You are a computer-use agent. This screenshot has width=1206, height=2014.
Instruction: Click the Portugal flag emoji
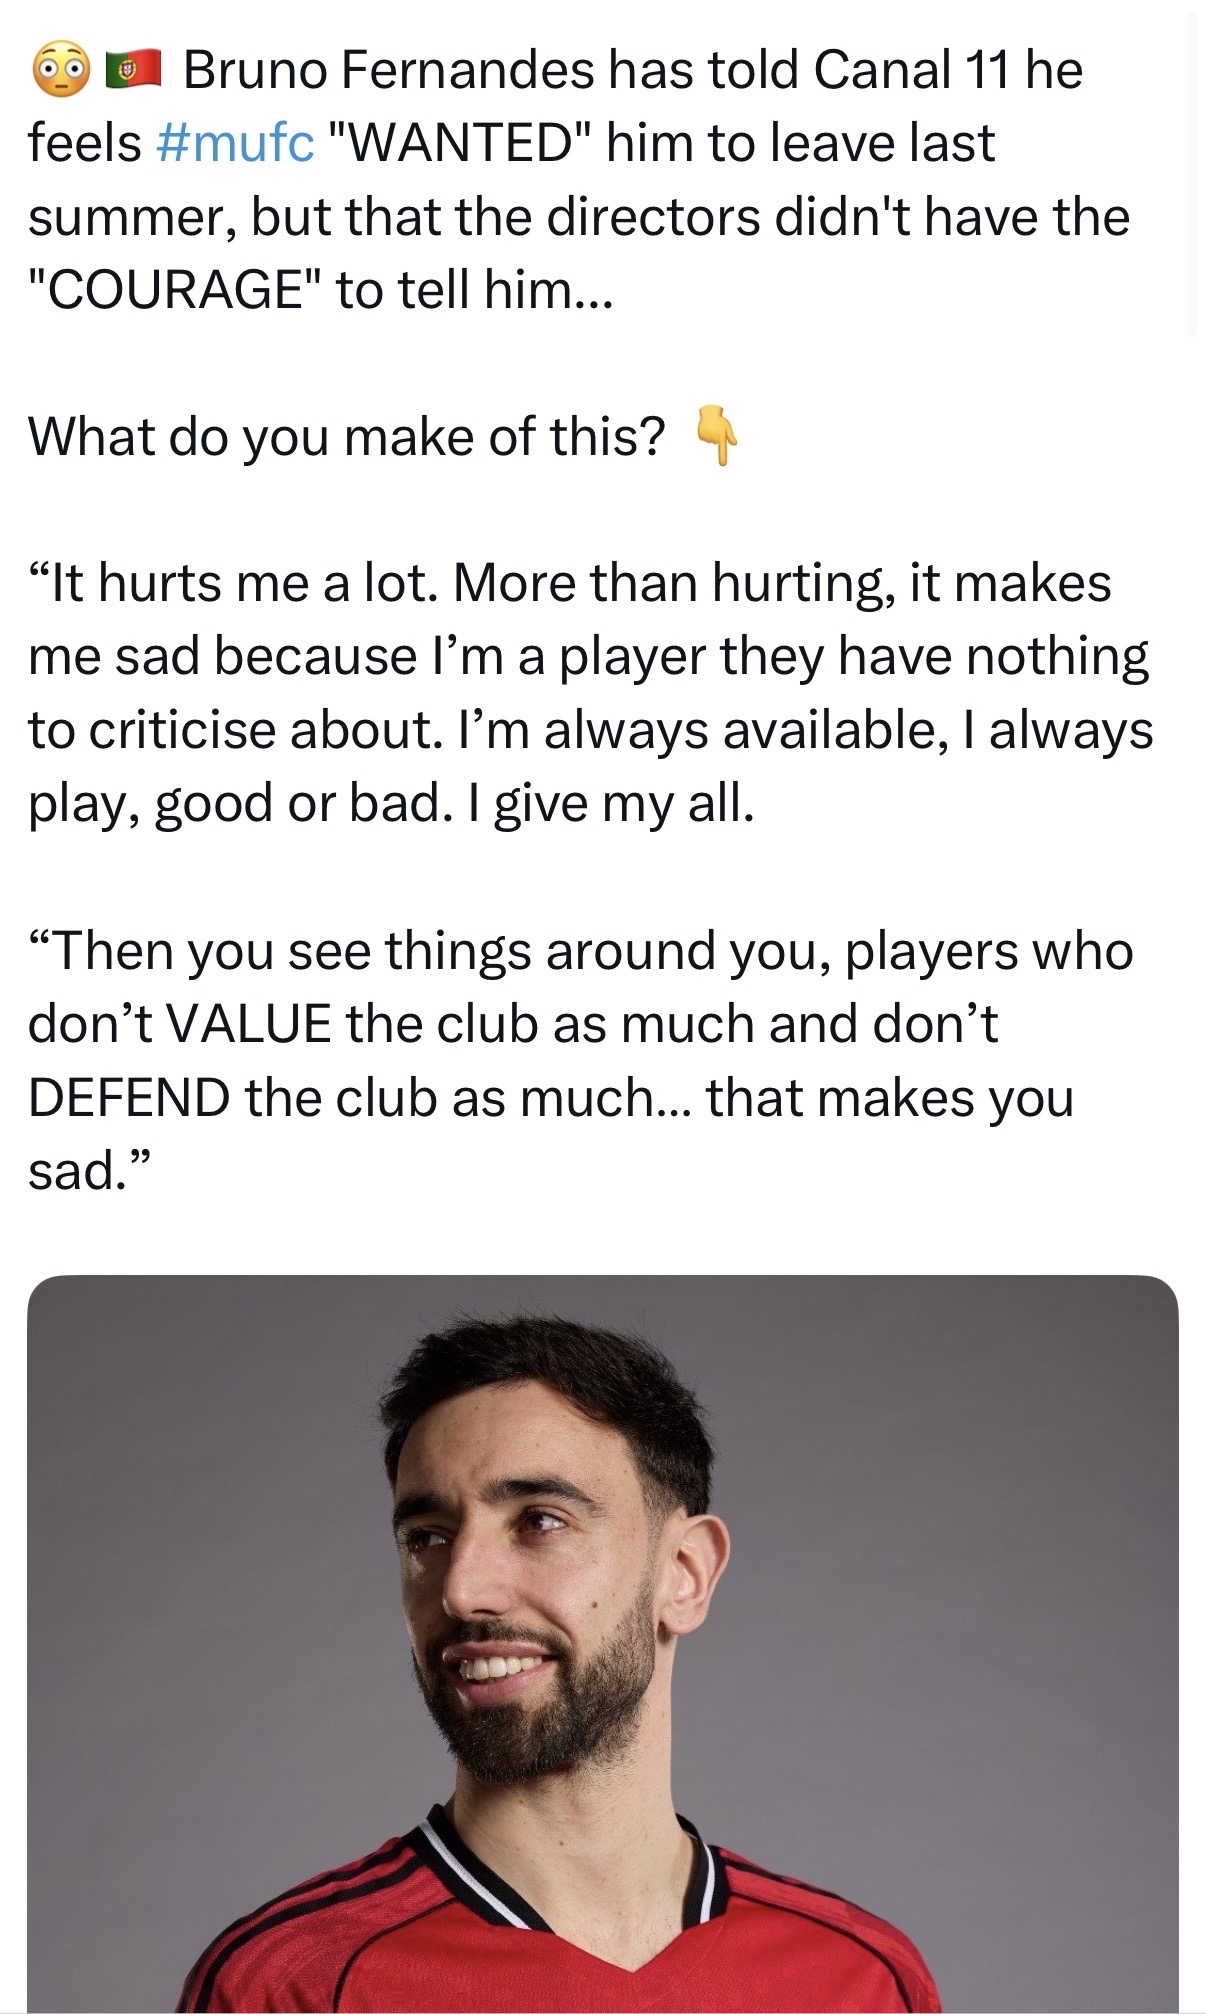[133, 69]
